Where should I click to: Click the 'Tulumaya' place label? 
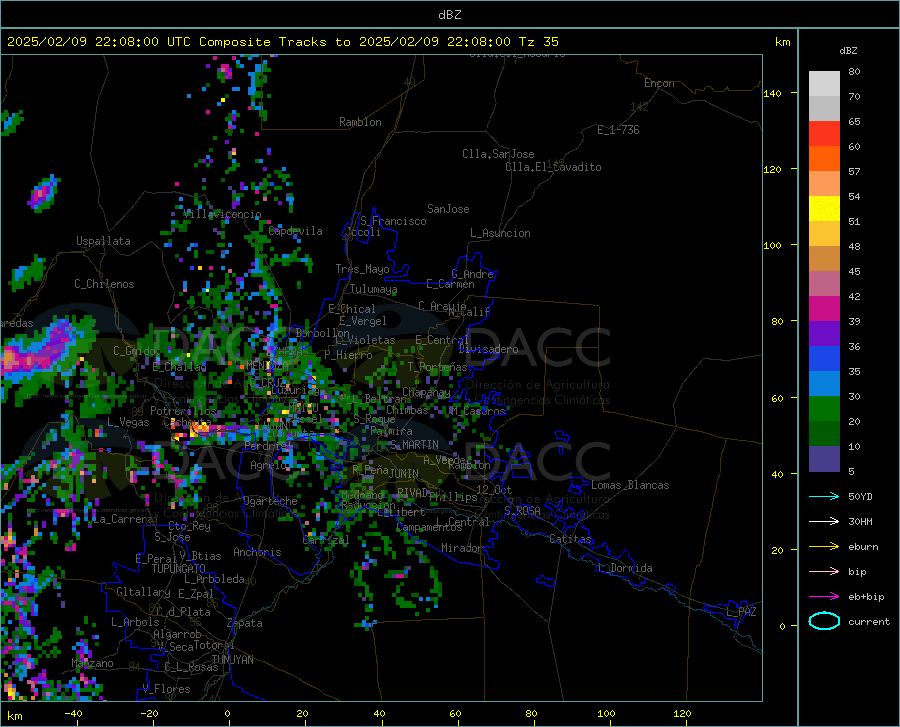pyautogui.click(x=373, y=289)
